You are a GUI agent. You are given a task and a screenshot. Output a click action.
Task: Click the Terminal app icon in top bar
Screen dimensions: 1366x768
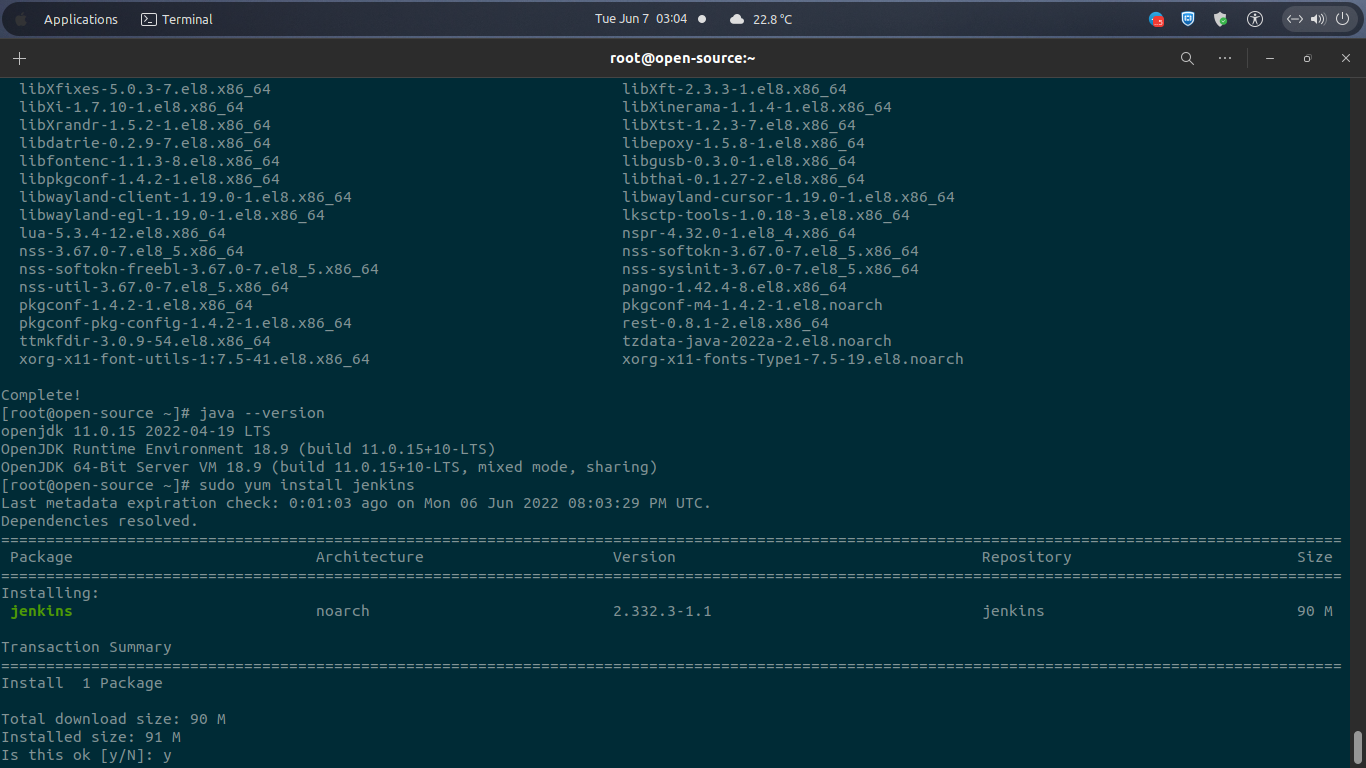148,19
